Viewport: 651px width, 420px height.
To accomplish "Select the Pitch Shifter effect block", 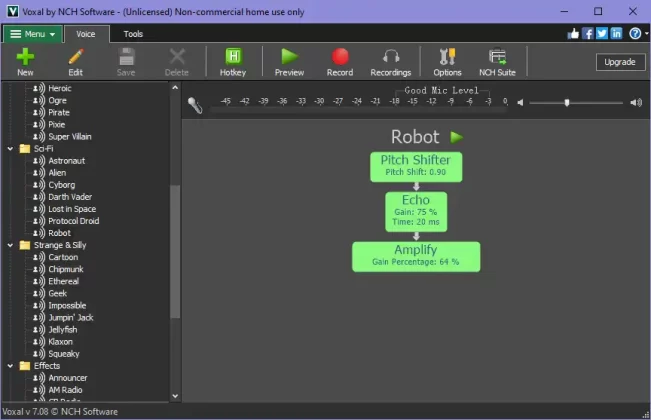I will pos(416,167).
